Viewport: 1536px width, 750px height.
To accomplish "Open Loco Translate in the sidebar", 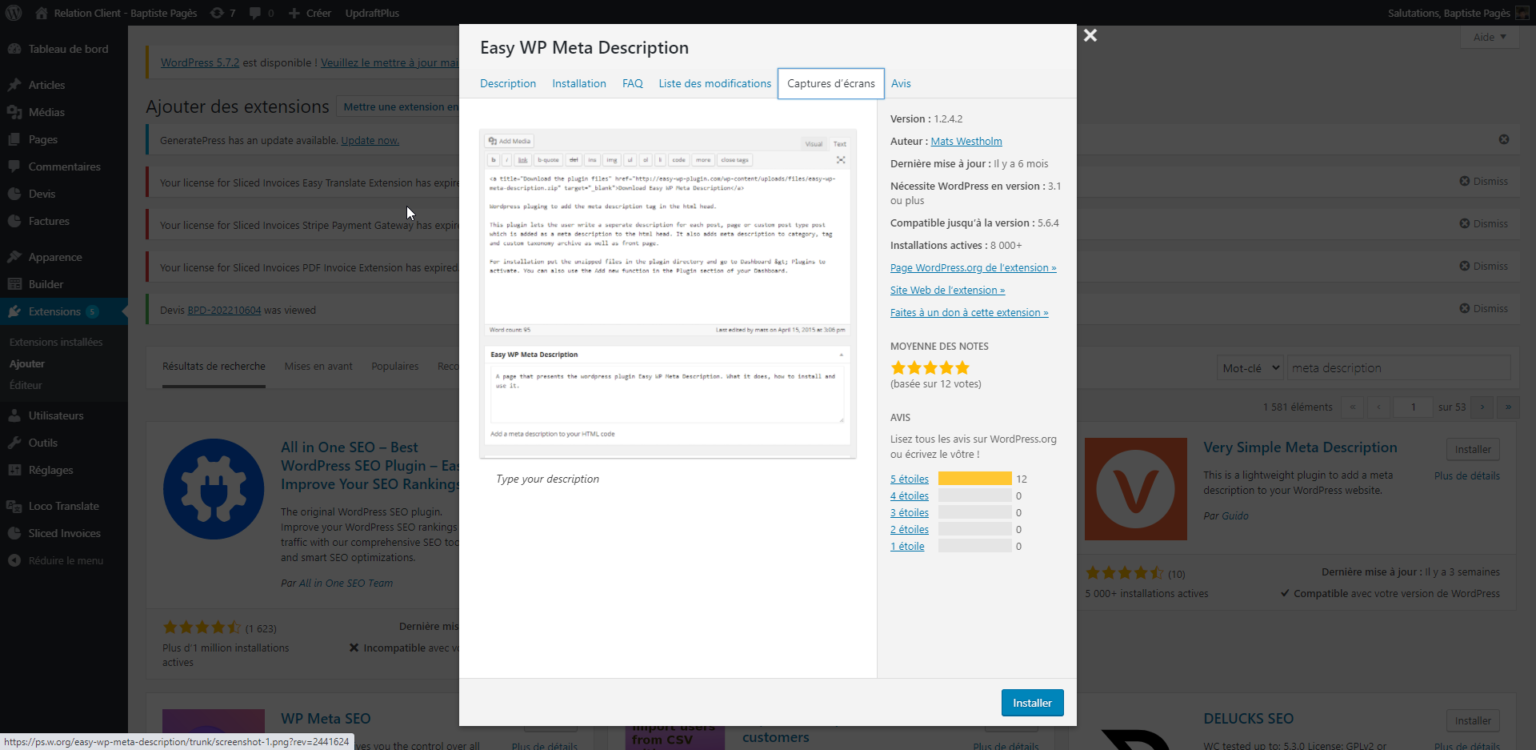I will tap(64, 506).
